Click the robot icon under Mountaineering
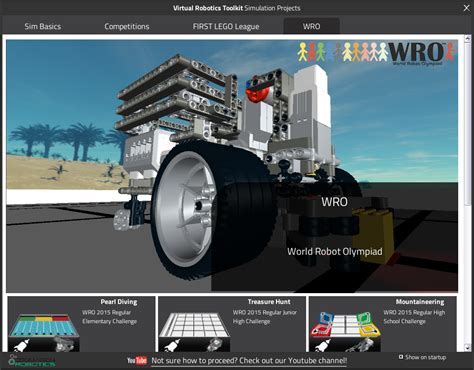Image resolution: width=474 pixels, height=370 pixels. (361, 345)
